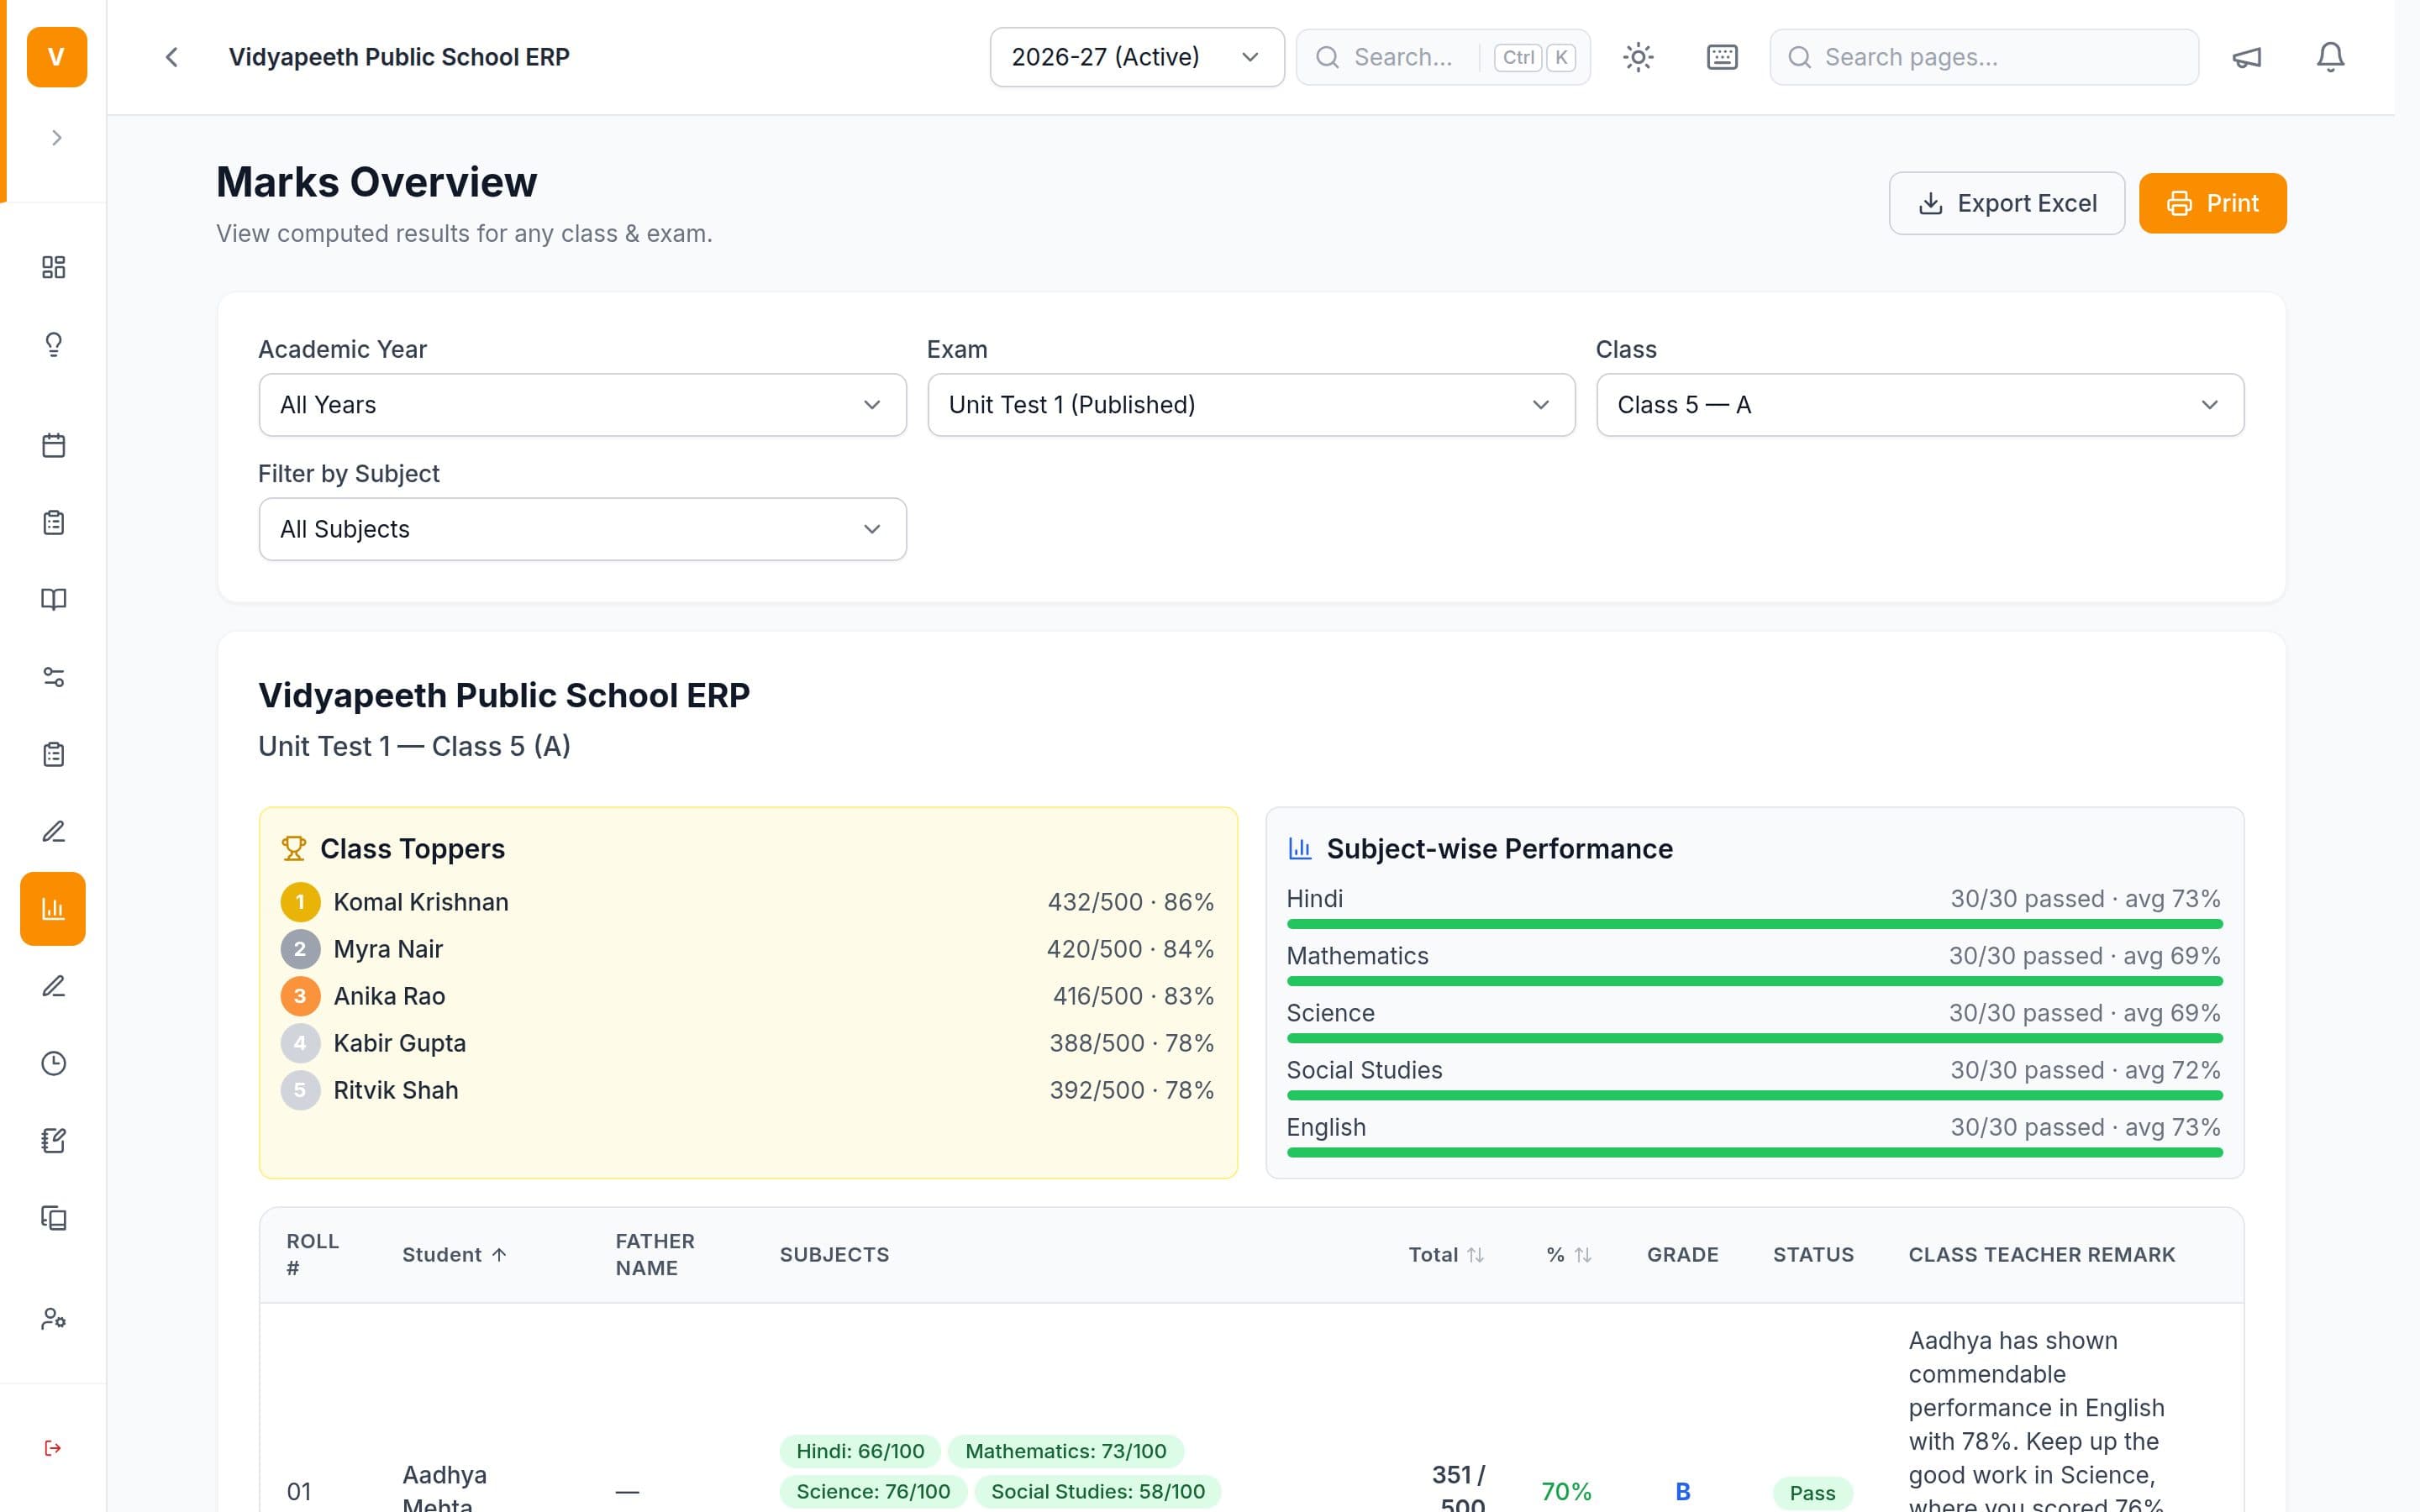Open the notebook-with-pen icon in sidebar
Screen dimensions: 2420x1512
pyautogui.click(x=54, y=1140)
